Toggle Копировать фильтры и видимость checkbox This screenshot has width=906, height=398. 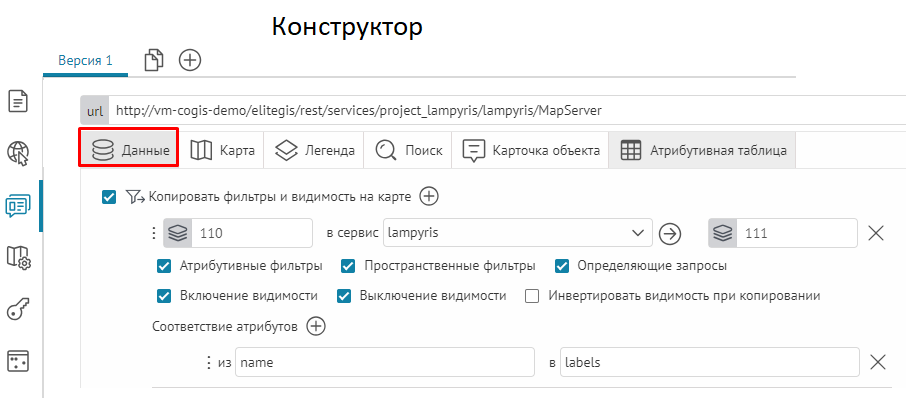[108, 197]
